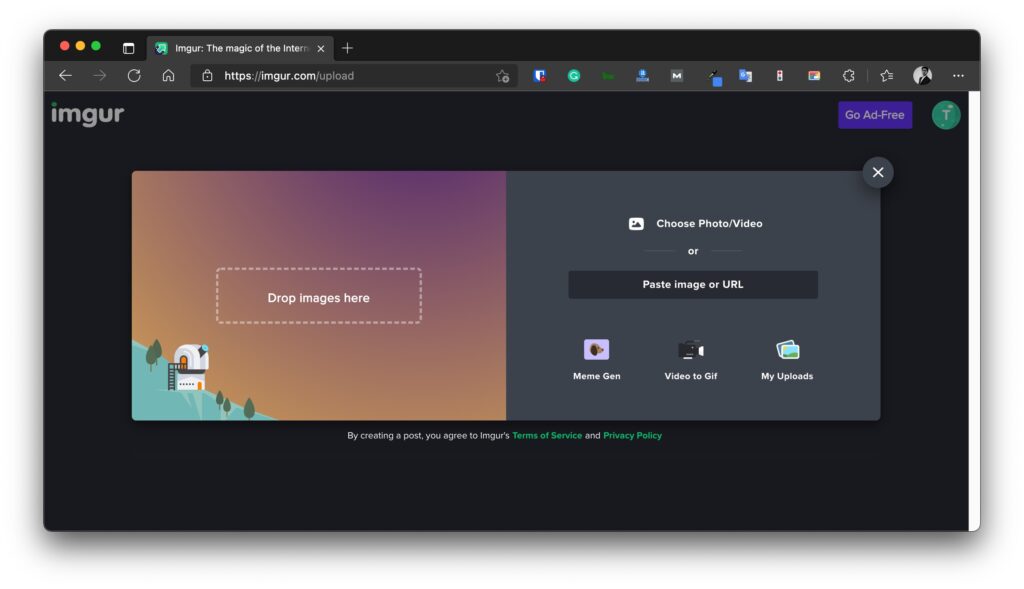Open the Terms of Service link
The image size is (1024, 589).
(547, 435)
